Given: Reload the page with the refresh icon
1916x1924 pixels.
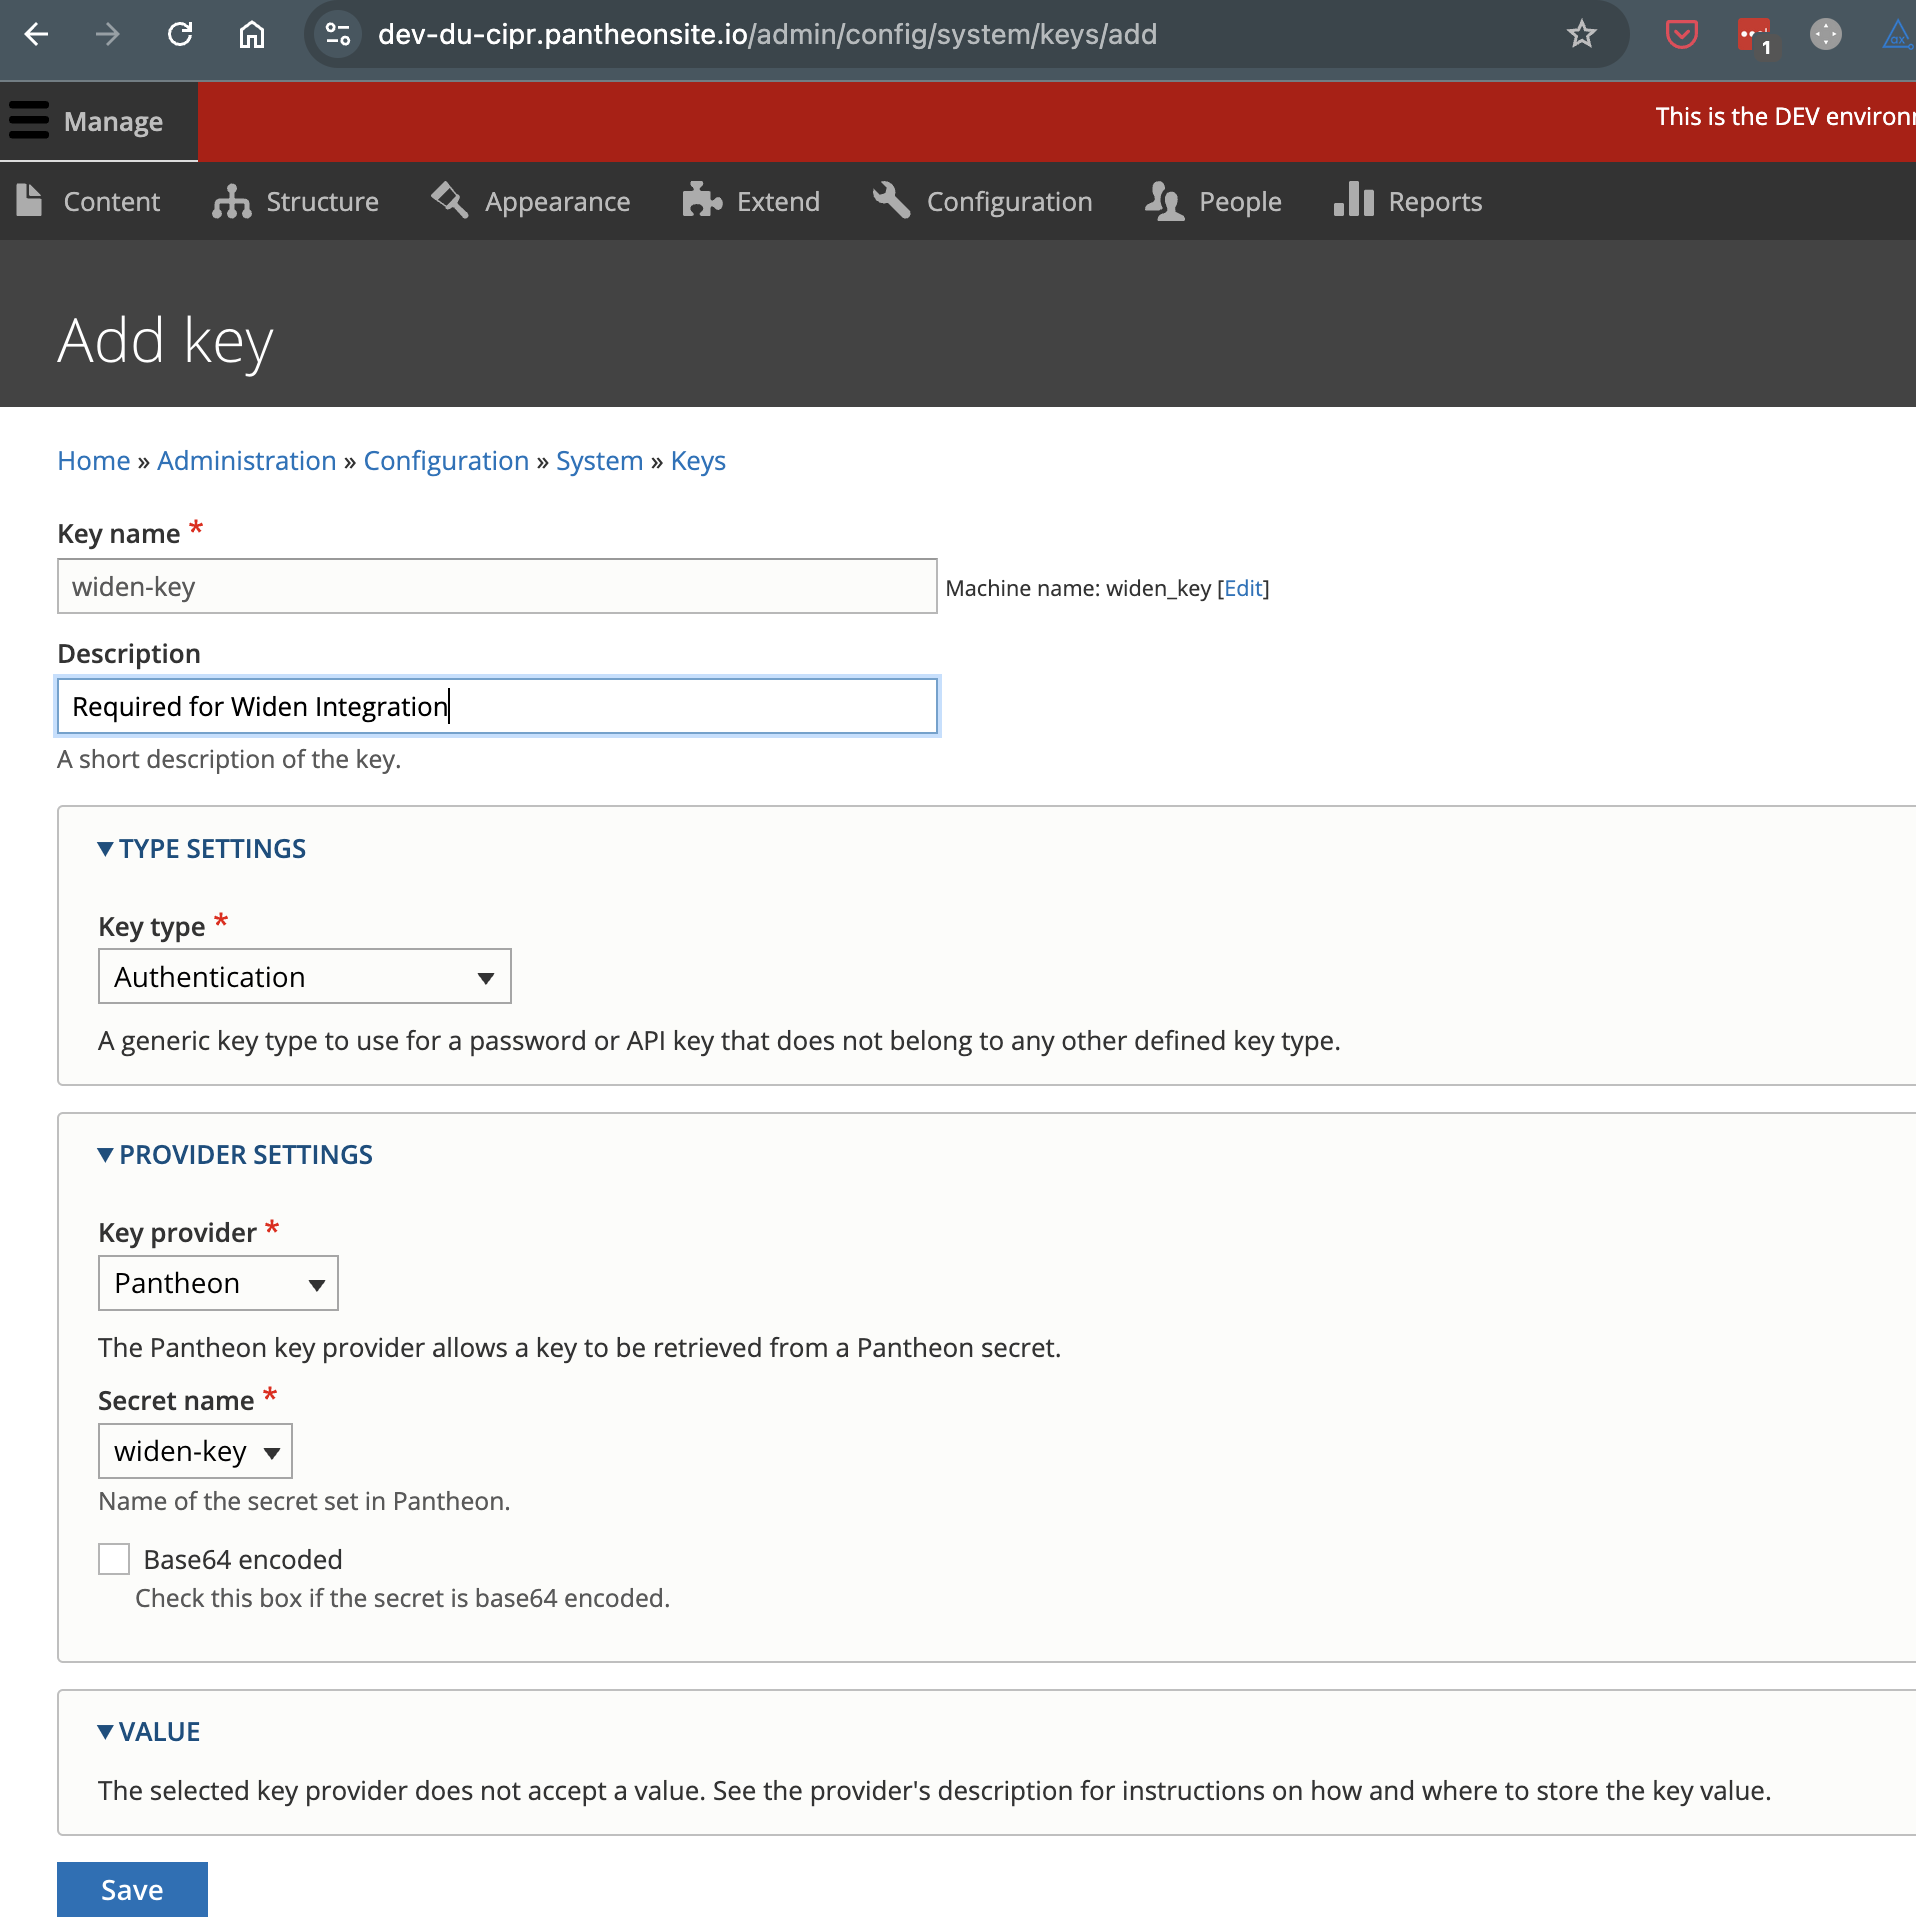Looking at the screenshot, I should 180,33.
